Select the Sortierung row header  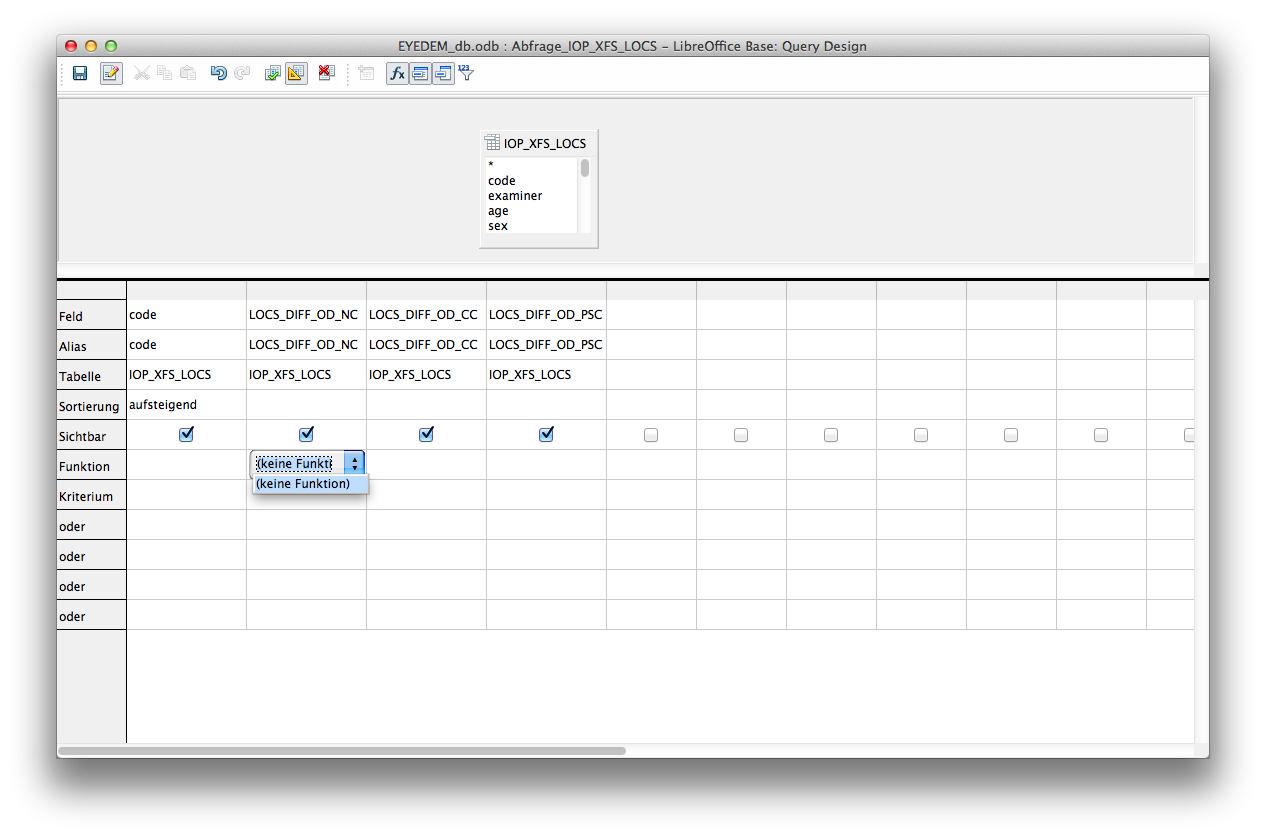point(91,405)
